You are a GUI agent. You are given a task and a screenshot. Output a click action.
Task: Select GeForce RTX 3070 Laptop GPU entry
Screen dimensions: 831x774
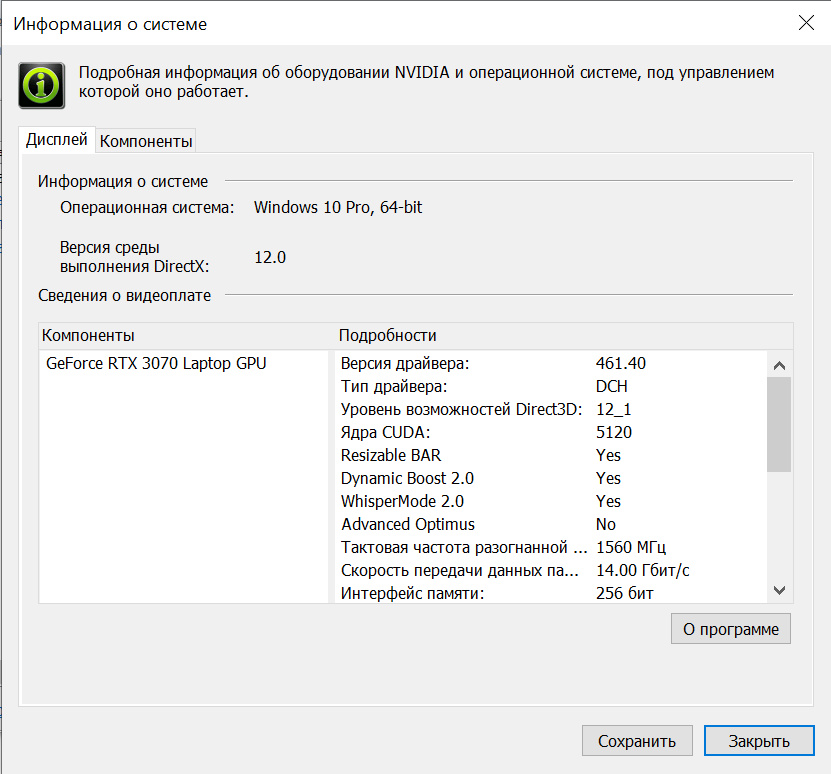click(x=156, y=364)
